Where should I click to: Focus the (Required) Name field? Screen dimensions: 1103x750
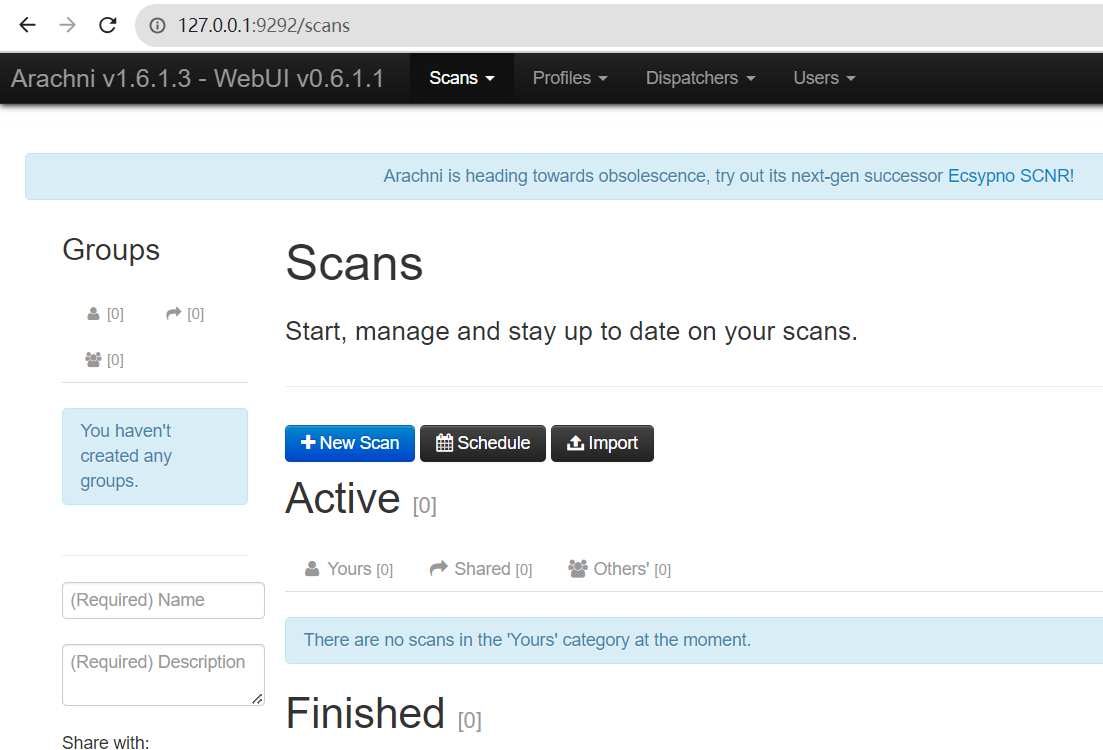[163, 600]
